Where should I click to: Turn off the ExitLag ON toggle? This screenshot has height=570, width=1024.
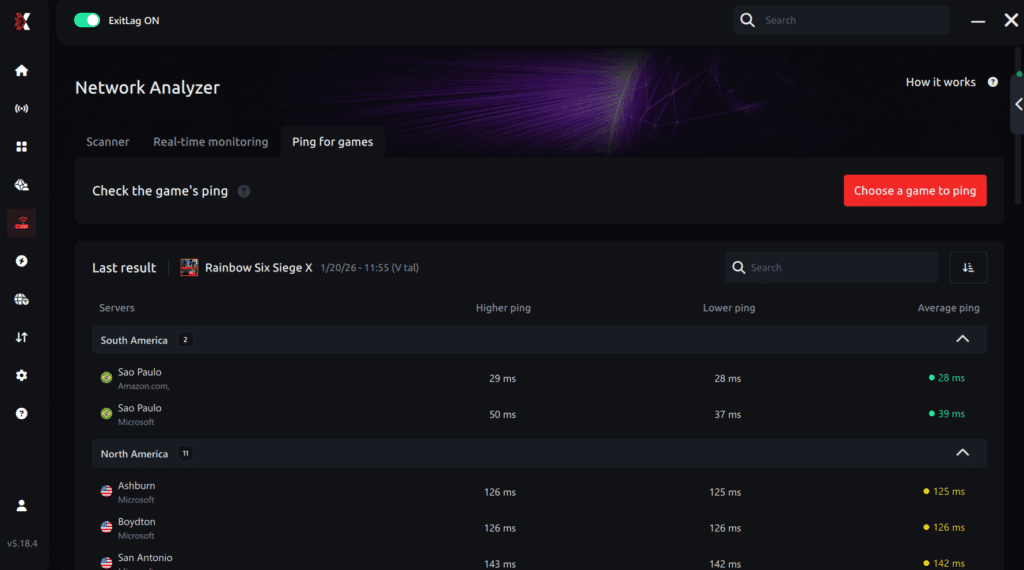pyautogui.click(x=87, y=20)
